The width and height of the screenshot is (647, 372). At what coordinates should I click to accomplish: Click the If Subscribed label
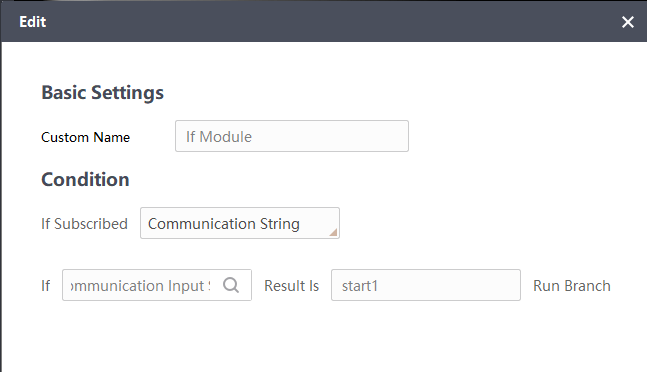[84, 224]
